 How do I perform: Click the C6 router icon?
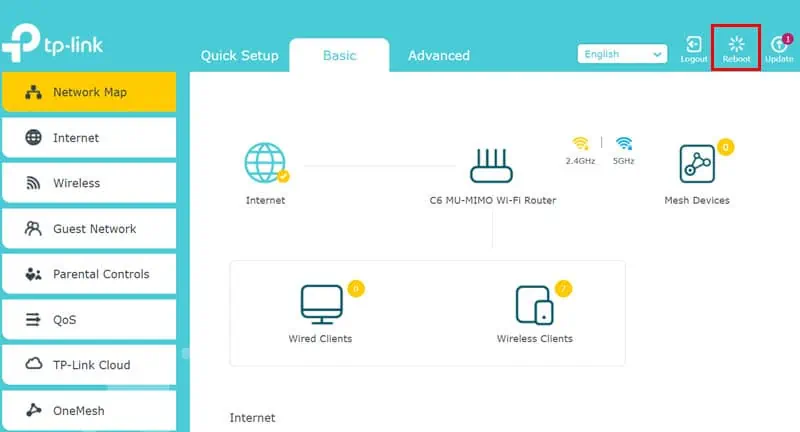[x=491, y=165]
